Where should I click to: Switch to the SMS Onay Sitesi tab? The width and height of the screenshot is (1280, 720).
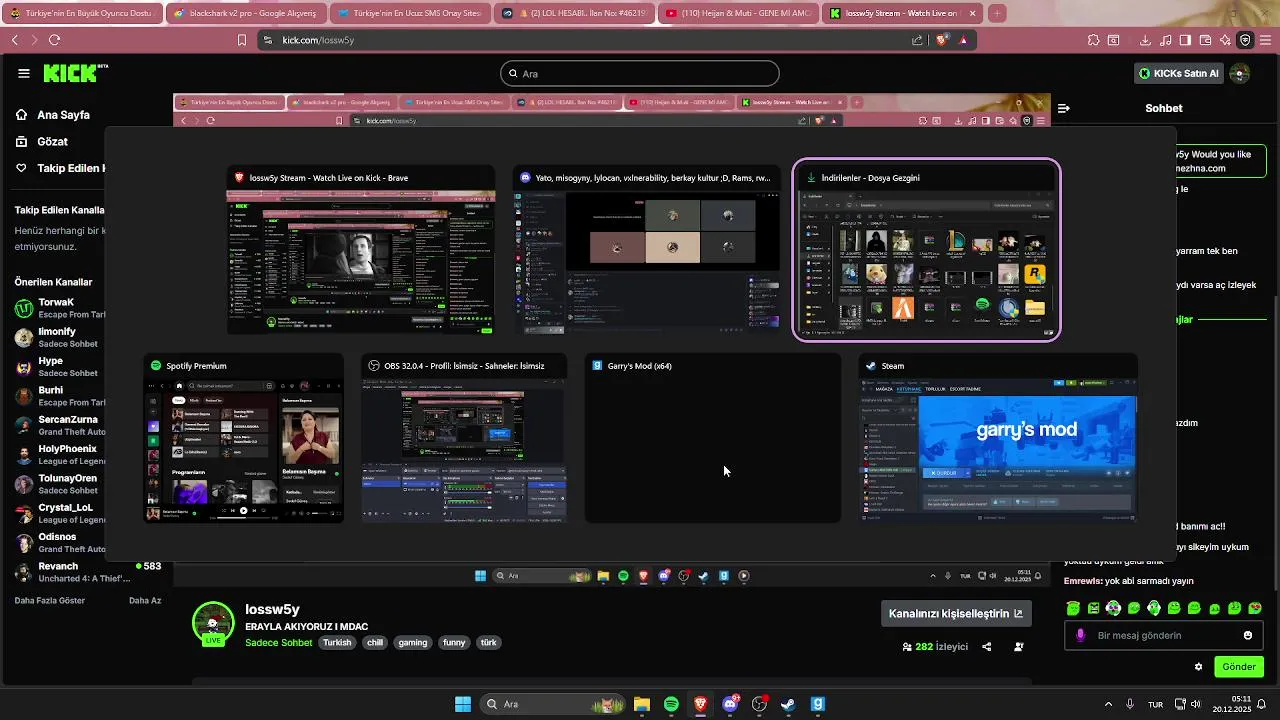point(410,14)
